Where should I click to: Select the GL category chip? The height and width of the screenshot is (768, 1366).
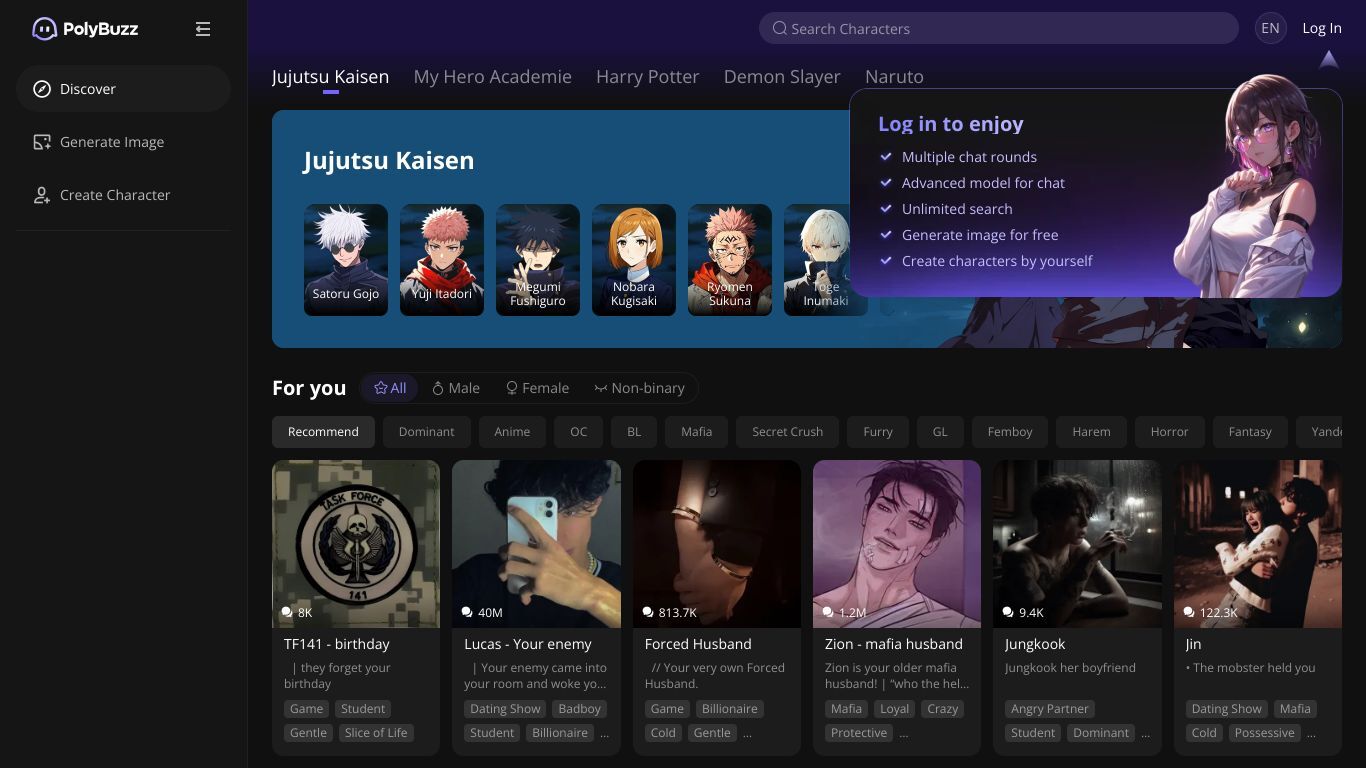tap(940, 432)
